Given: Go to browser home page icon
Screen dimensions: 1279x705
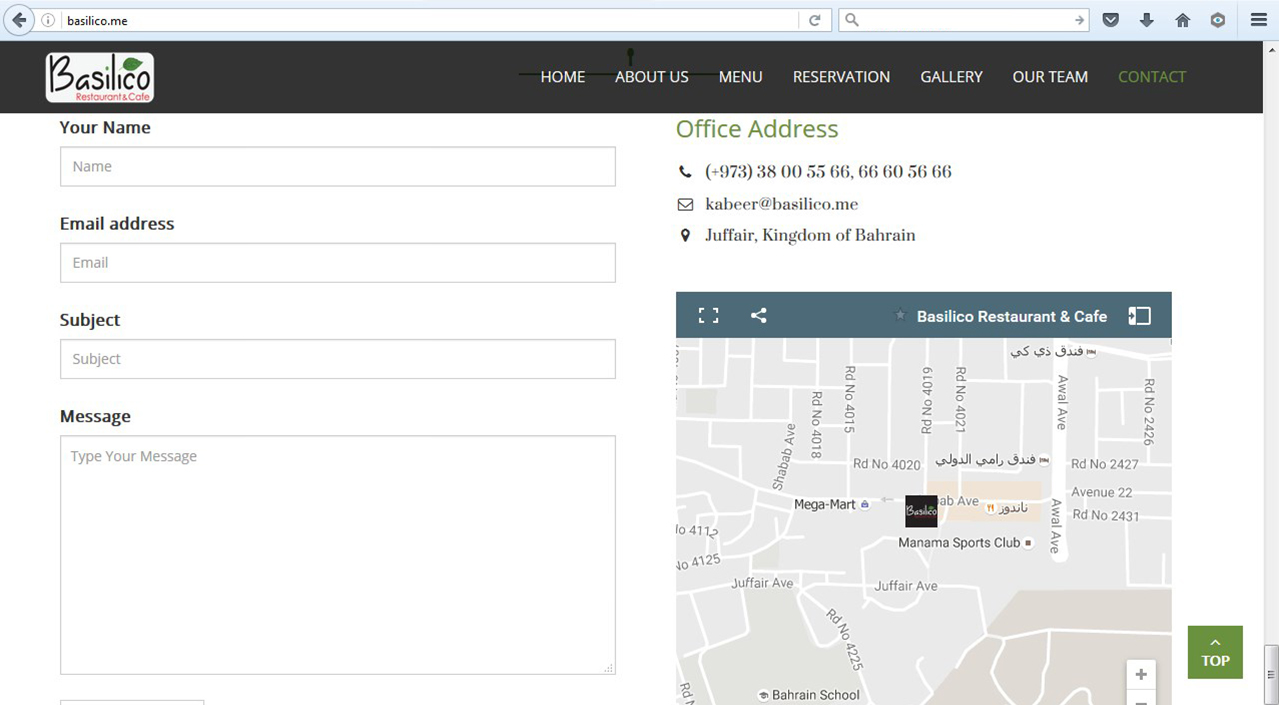Looking at the screenshot, I should (1182, 20).
